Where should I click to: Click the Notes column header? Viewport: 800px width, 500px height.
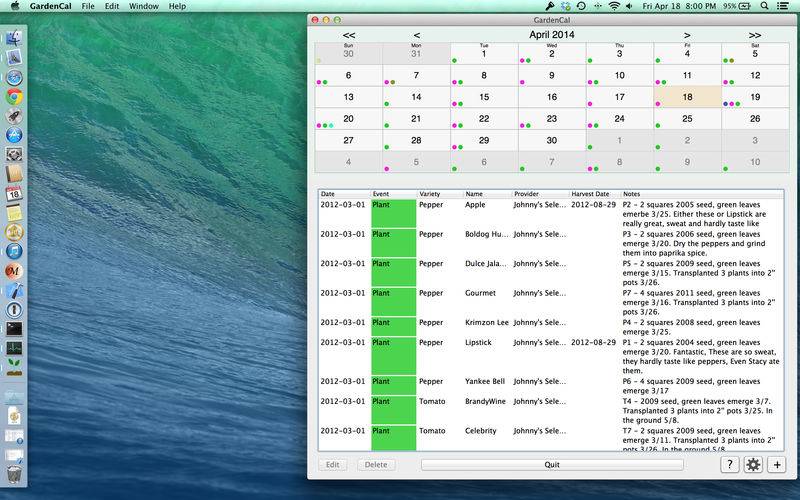(x=702, y=194)
